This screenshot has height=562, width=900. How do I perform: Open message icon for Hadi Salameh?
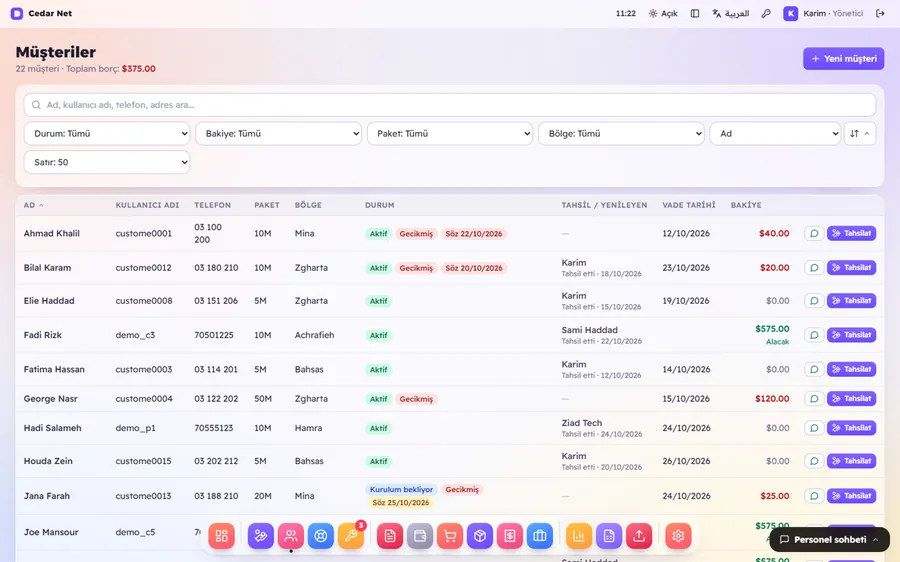pos(814,428)
